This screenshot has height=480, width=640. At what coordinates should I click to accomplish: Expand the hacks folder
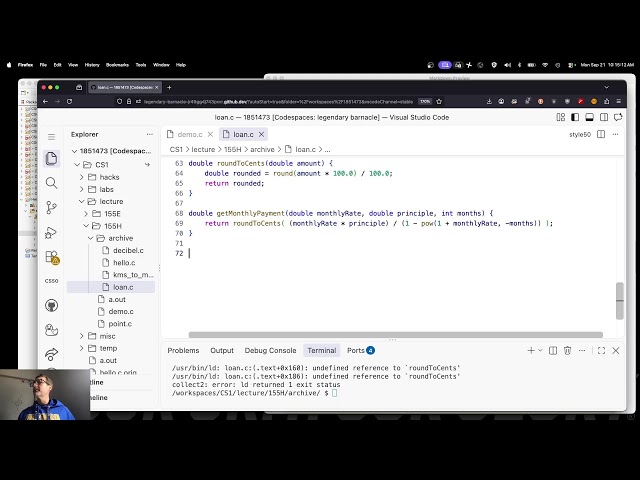point(82,177)
